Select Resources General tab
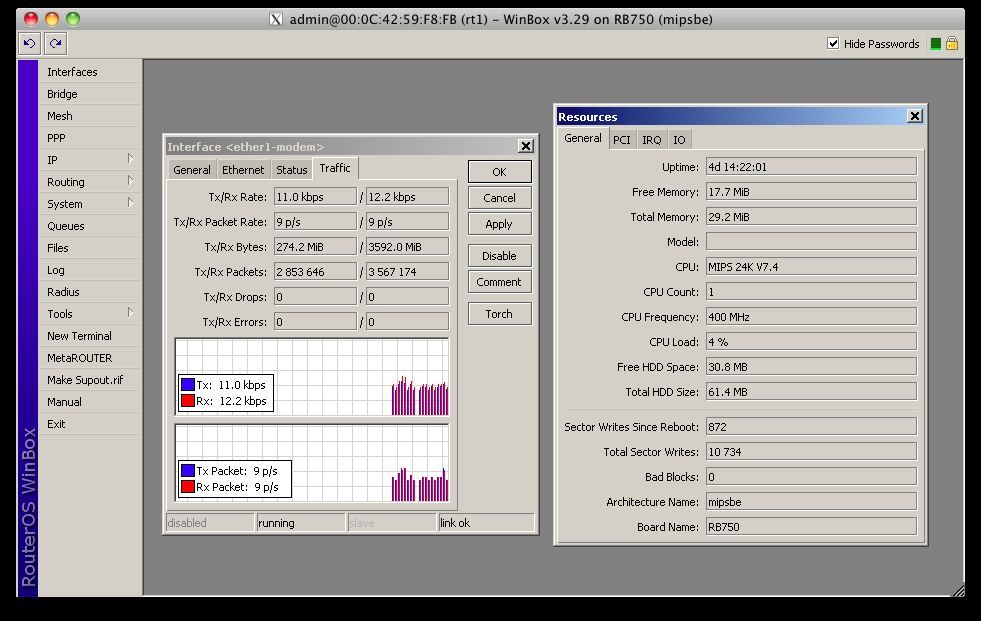The width and height of the screenshot is (981, 621). 582,138
